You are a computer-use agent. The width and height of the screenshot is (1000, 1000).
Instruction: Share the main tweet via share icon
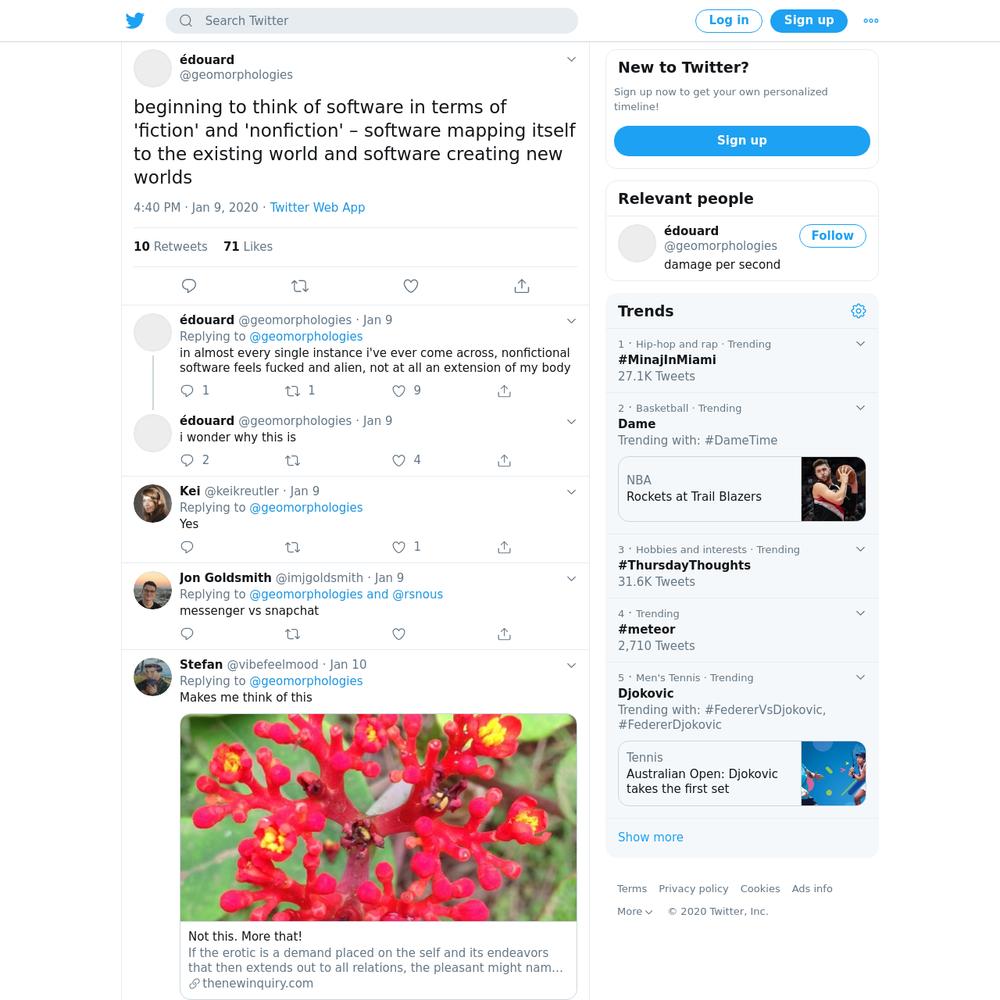[522, 286]
